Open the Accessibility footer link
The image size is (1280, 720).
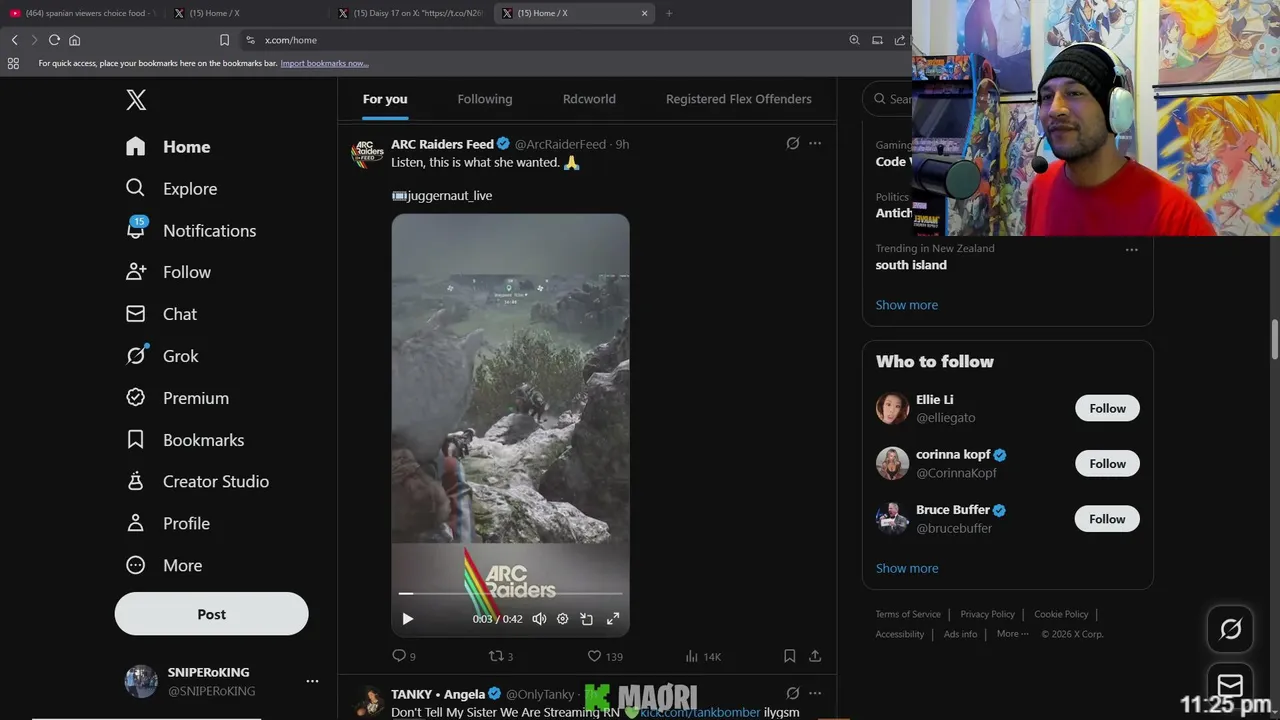coord(900,634)
